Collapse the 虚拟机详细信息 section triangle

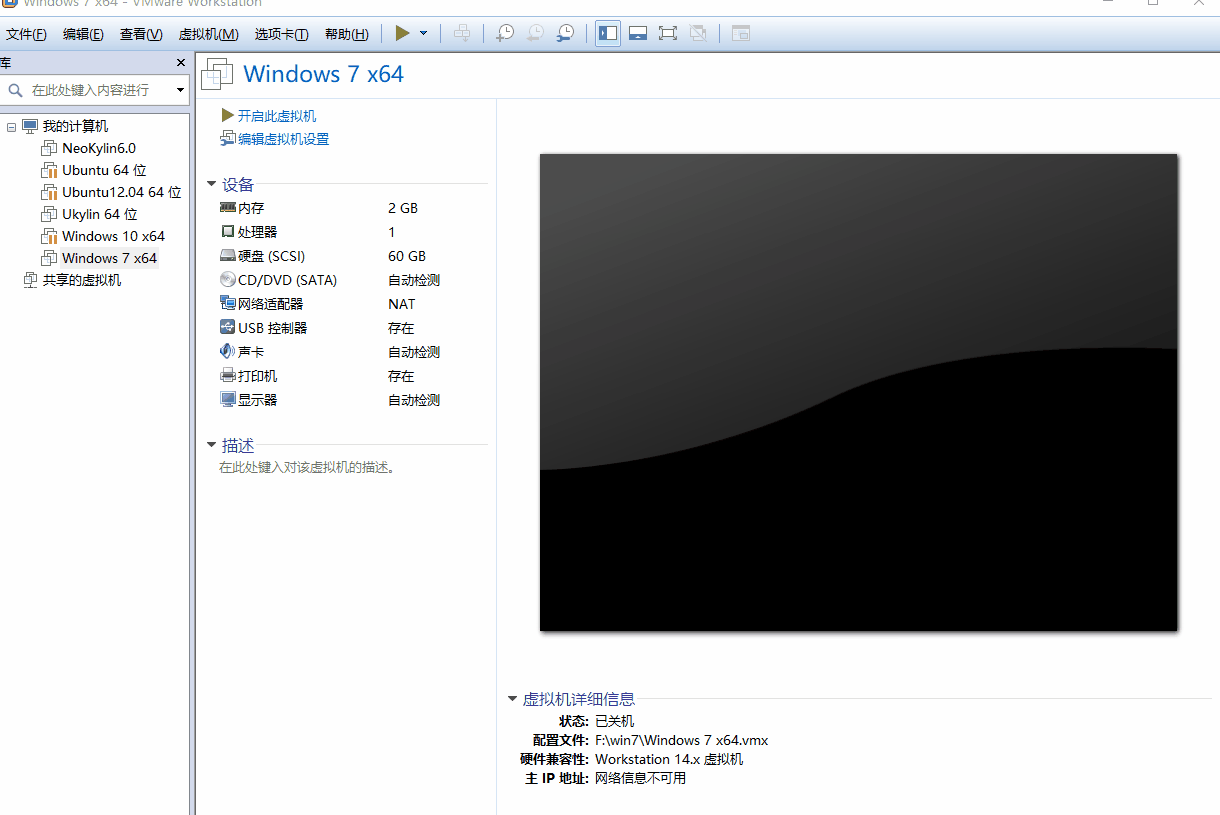pos(513,699)
